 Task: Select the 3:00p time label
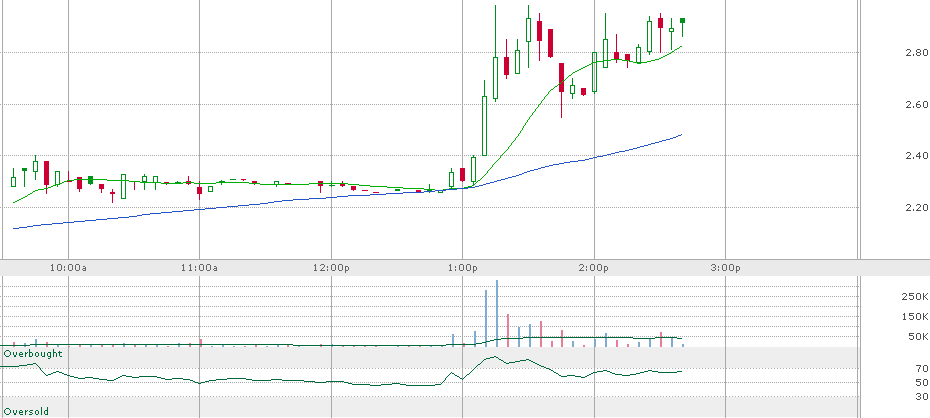click(x=726, y=267)
